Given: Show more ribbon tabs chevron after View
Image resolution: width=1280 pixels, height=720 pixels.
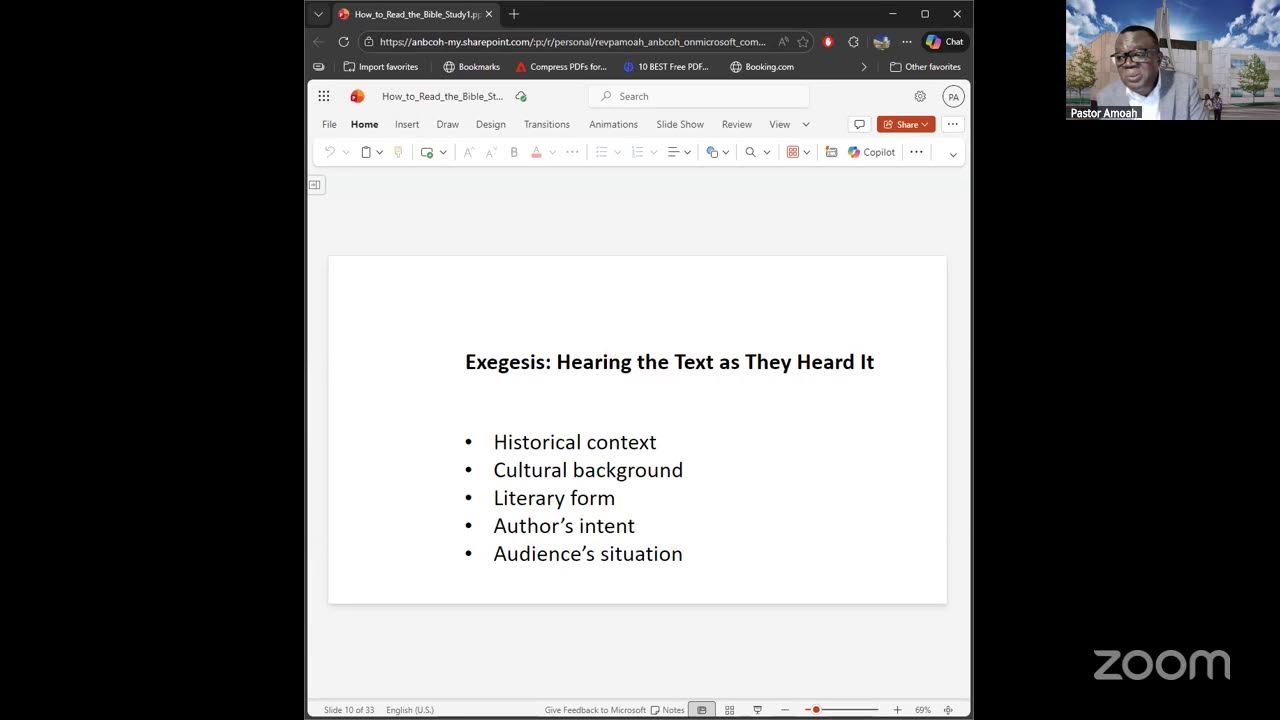Looking at the screenshot, I should [x=806, y=125].
